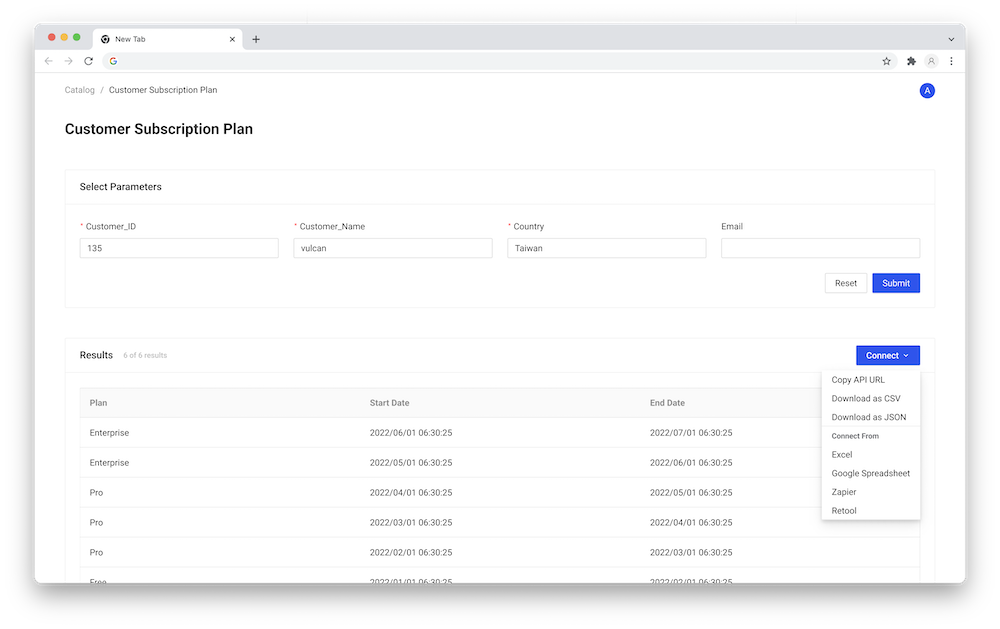1000x629 pixels.
Task: Open the Chrome three-dot menu
Action: 951,61
